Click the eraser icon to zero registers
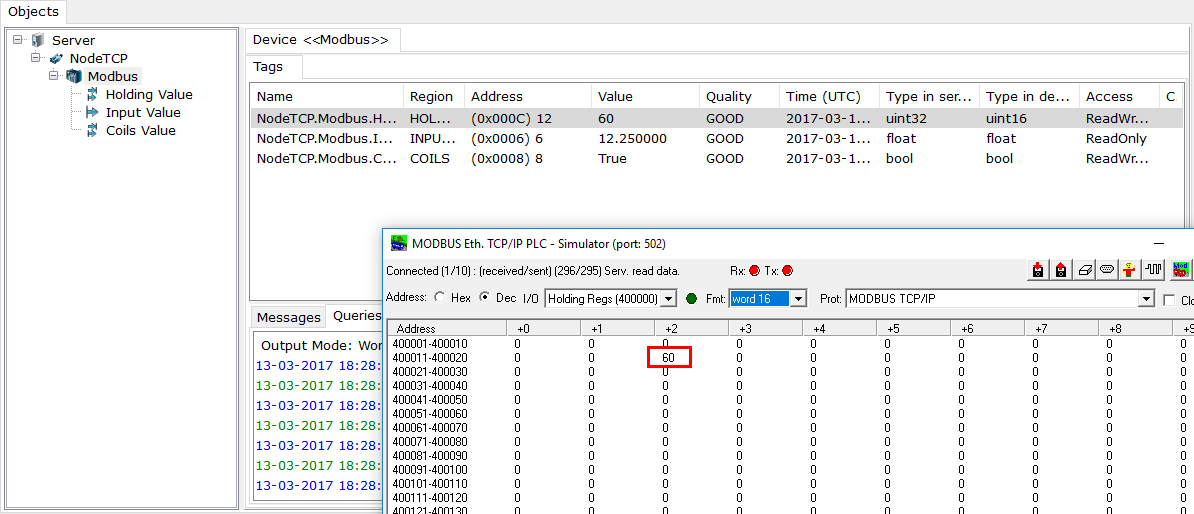1194x514 pixels. 1085,269
